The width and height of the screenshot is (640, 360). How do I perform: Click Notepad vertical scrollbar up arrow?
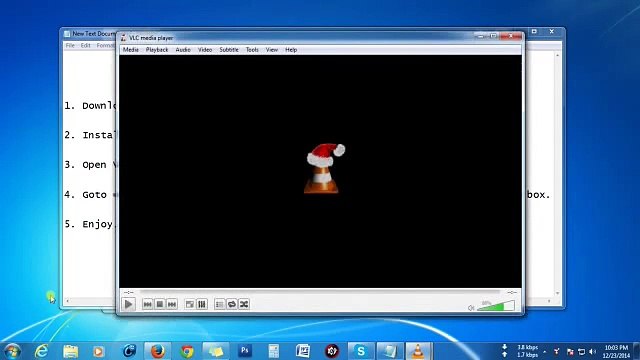[x=558, y=55]
